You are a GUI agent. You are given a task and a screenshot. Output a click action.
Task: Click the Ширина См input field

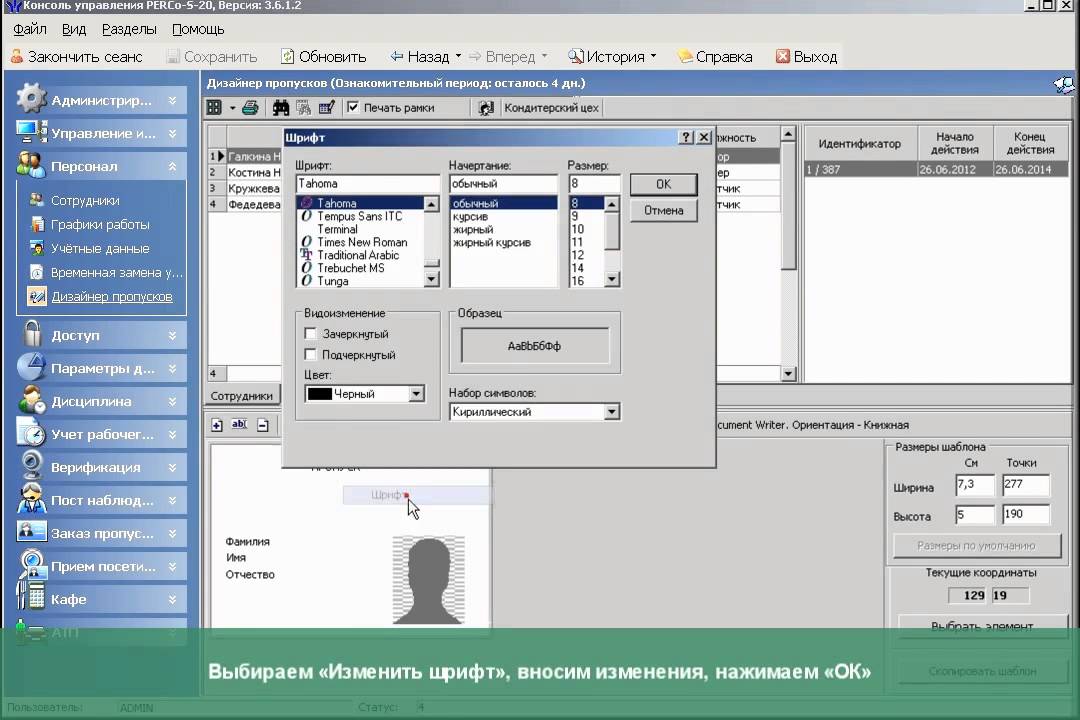point(974,484)
